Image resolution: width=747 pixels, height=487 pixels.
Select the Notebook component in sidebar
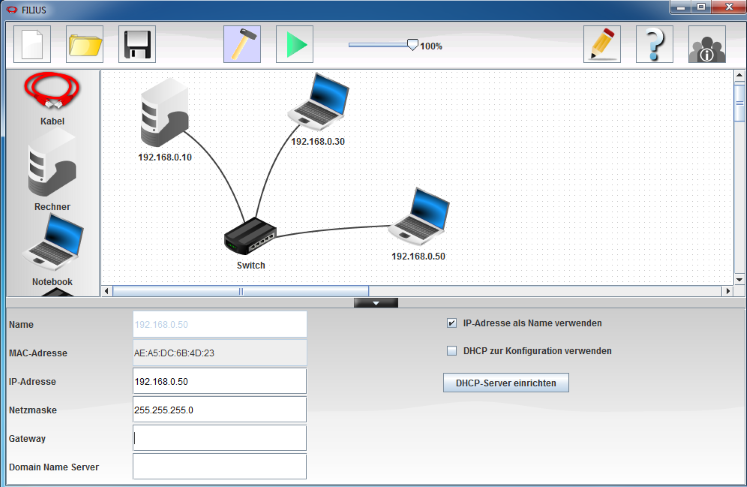click(x=52, y=249)
